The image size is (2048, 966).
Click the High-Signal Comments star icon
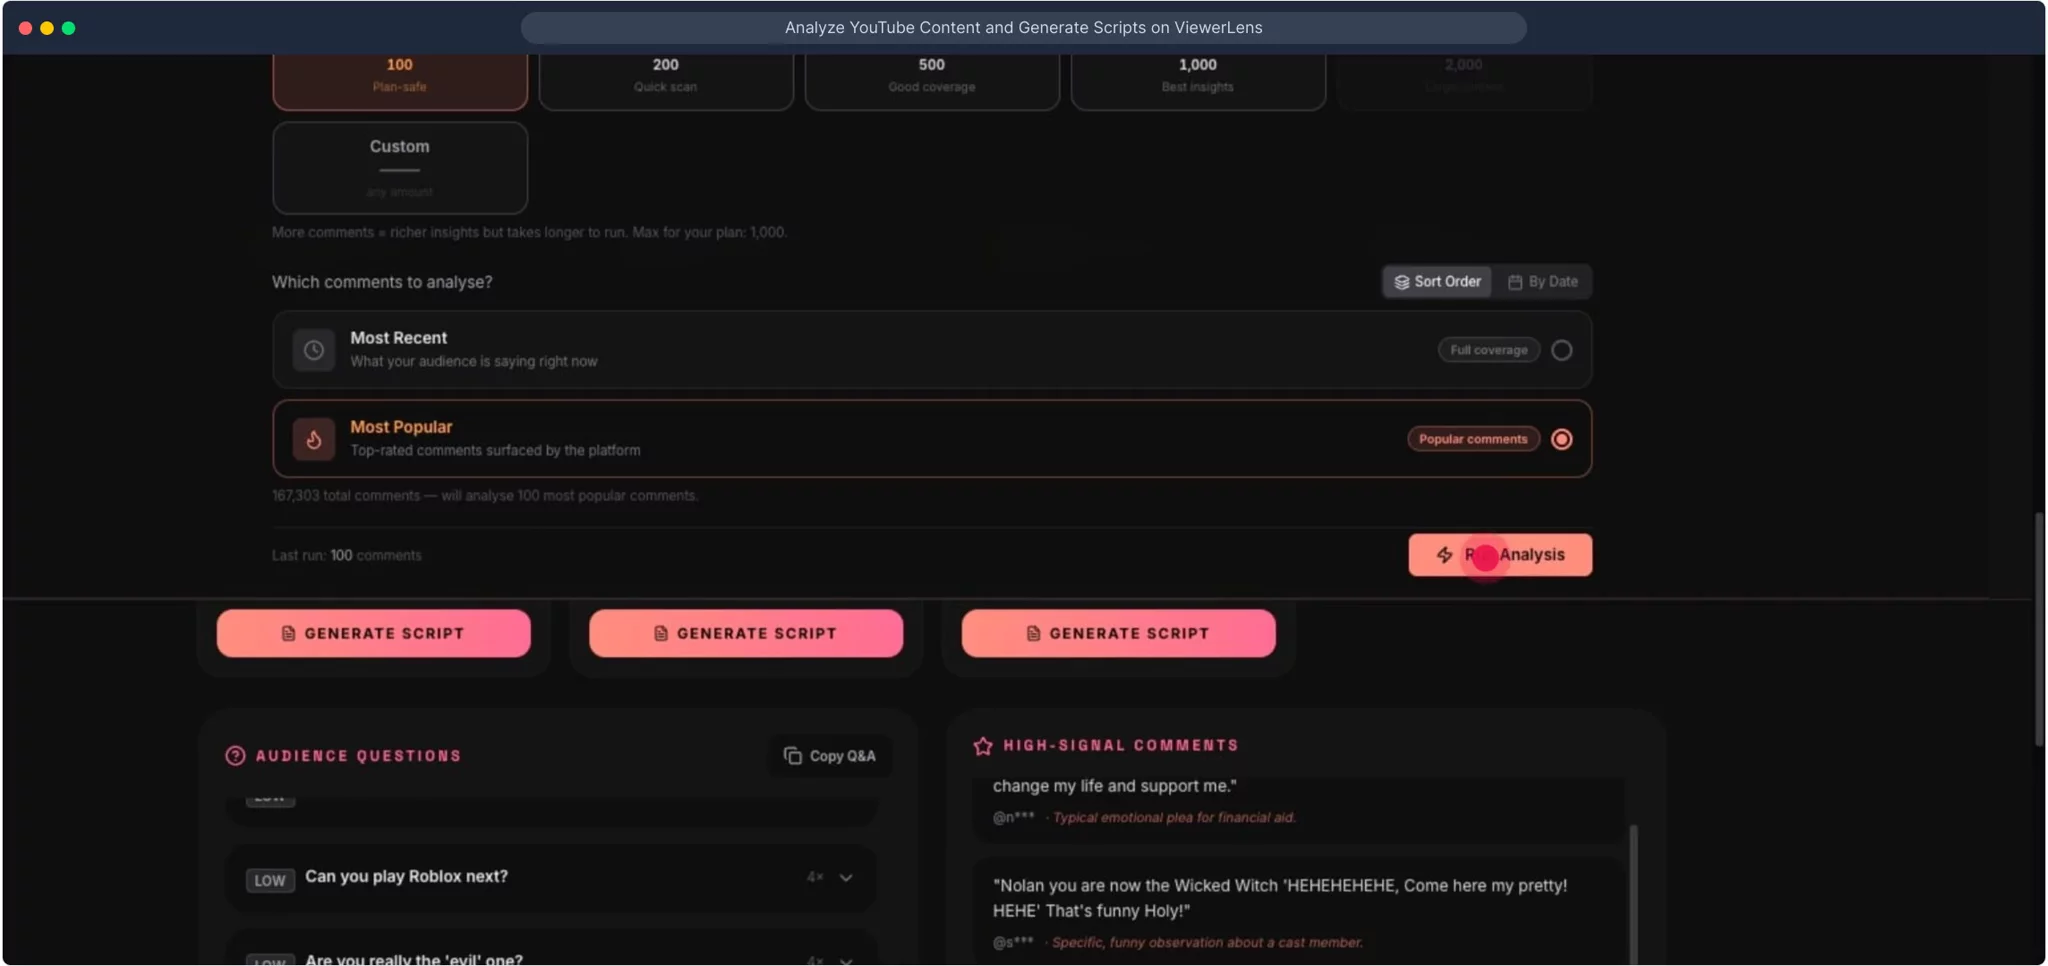click(x=983, y=746)
